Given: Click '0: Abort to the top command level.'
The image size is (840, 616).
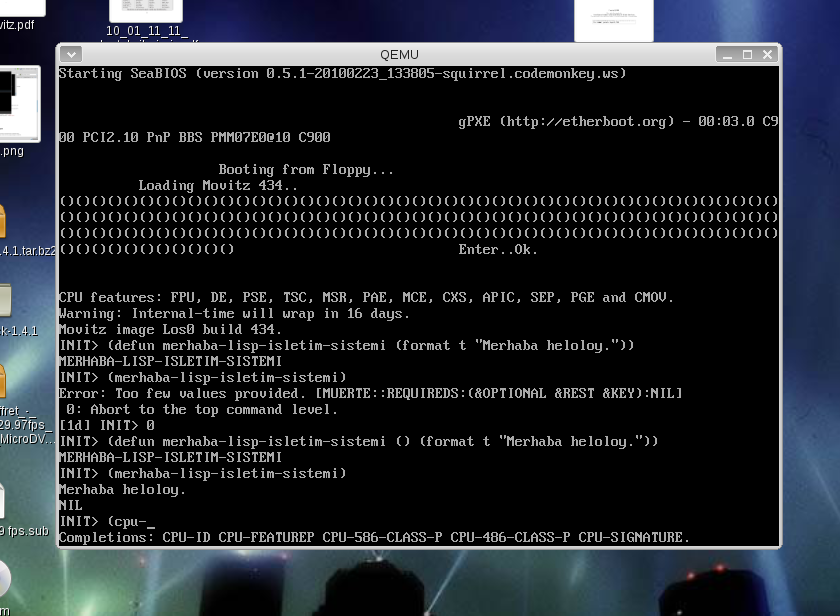Looking at the screenshot, I should pos(202,410).
